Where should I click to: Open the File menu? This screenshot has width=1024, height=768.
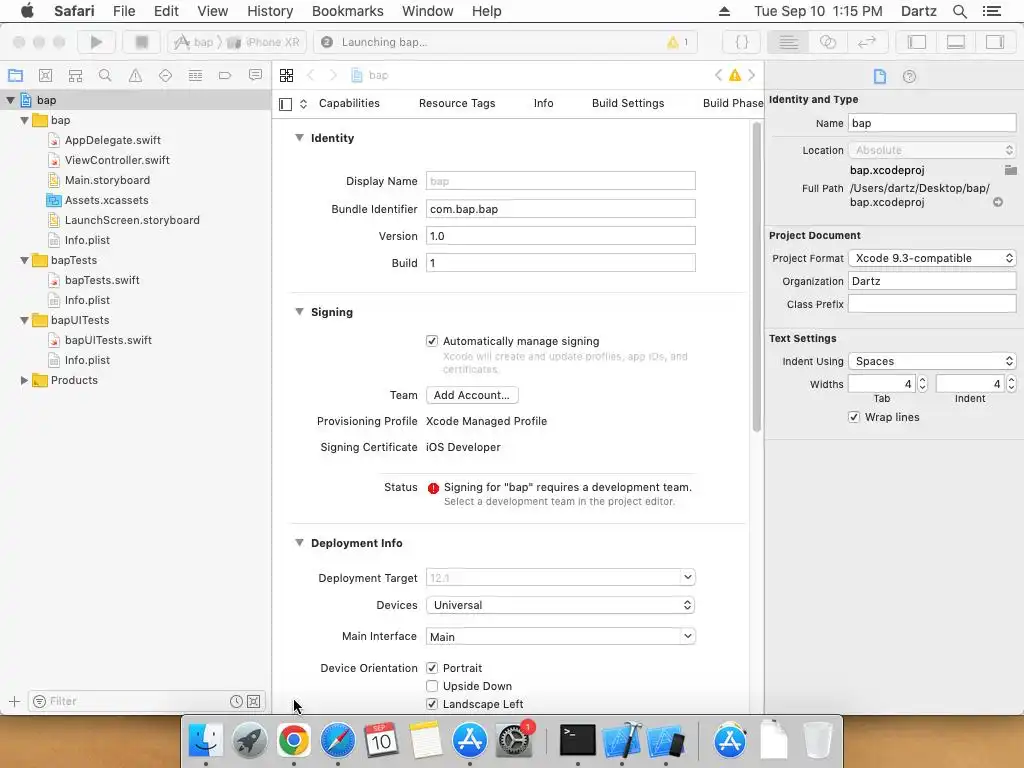click(x=123, y=11)
